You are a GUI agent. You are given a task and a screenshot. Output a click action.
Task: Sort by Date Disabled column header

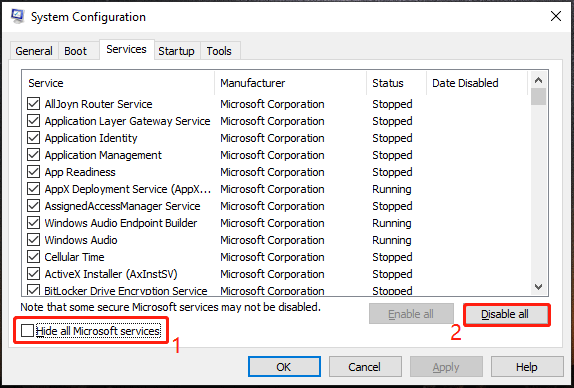pos(477,83)
